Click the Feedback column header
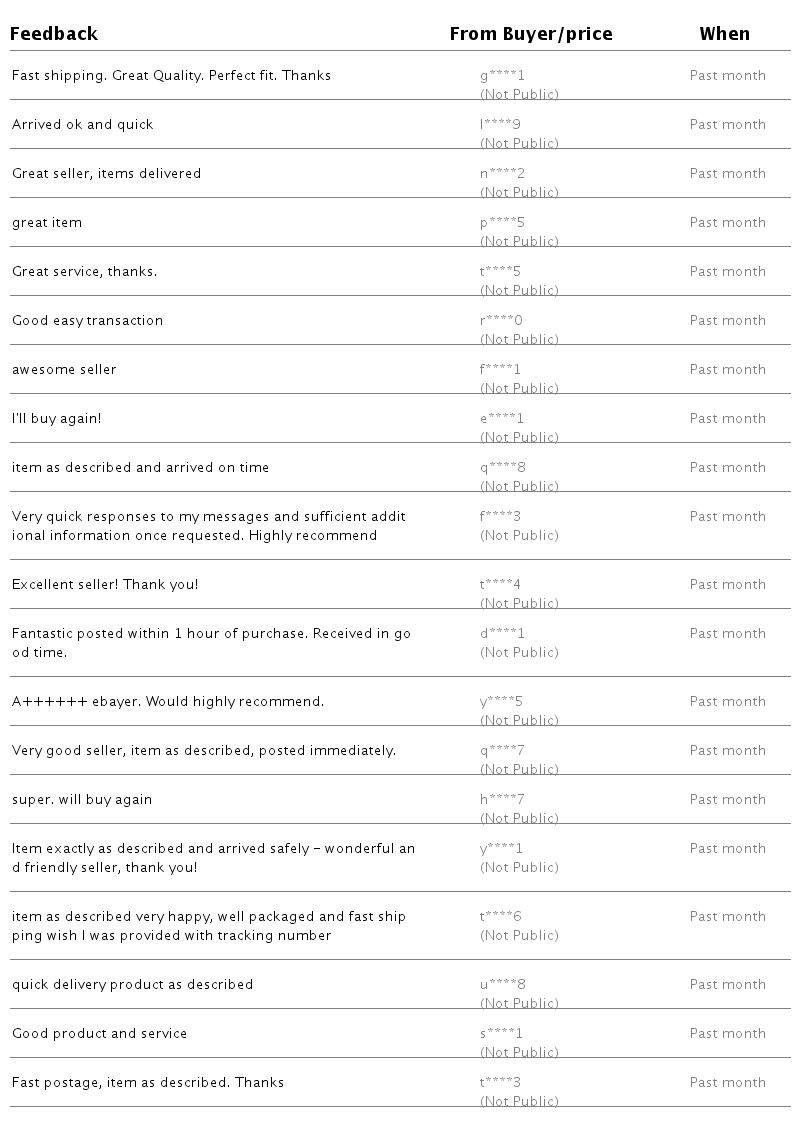The height and width of the screenshot is (1126, 800). coord(54,34)
